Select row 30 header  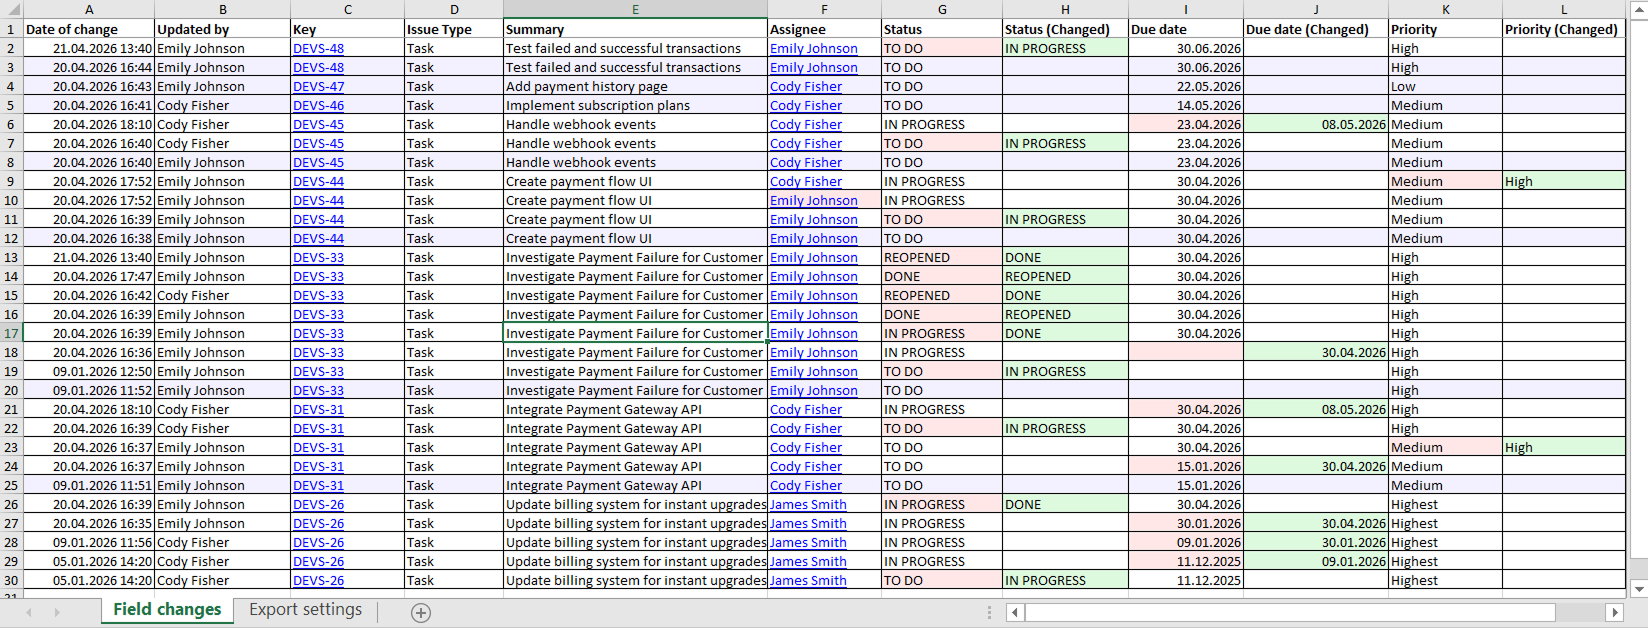11,580
